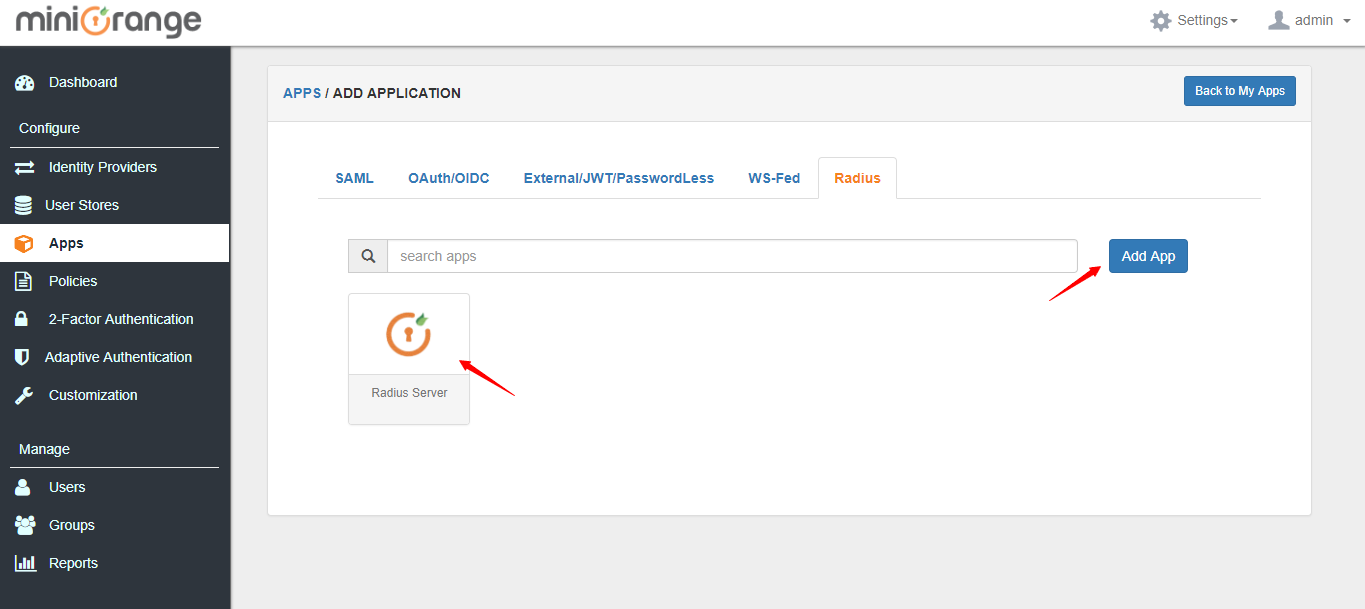The width and height of the screenshot is (1365, 609).
Task: Click the User Stores database icon
Action: [x=23, y=205]
